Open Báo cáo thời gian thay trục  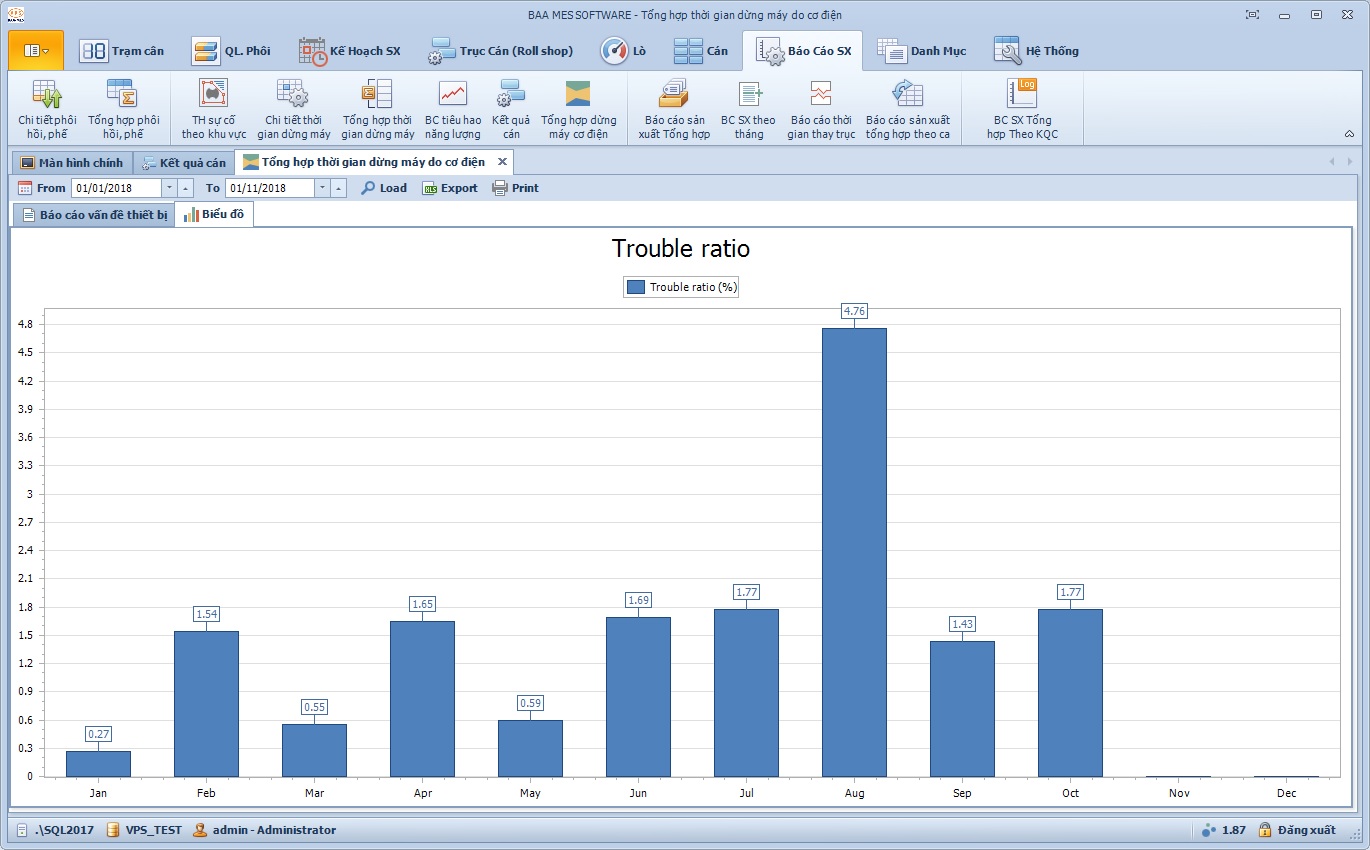[820, 109]
